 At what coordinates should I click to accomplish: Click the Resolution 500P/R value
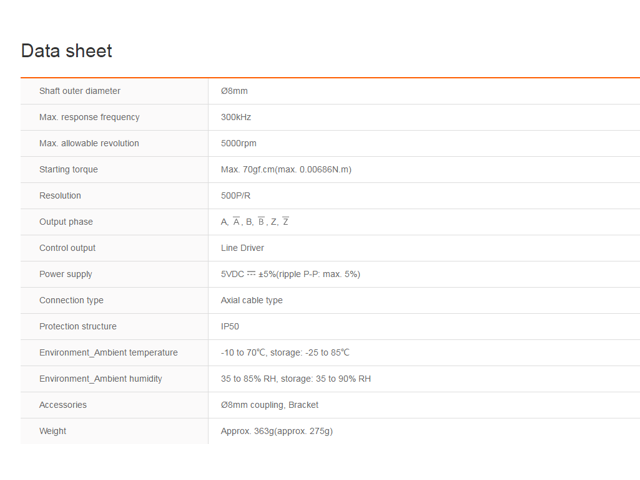pos(236,196)
